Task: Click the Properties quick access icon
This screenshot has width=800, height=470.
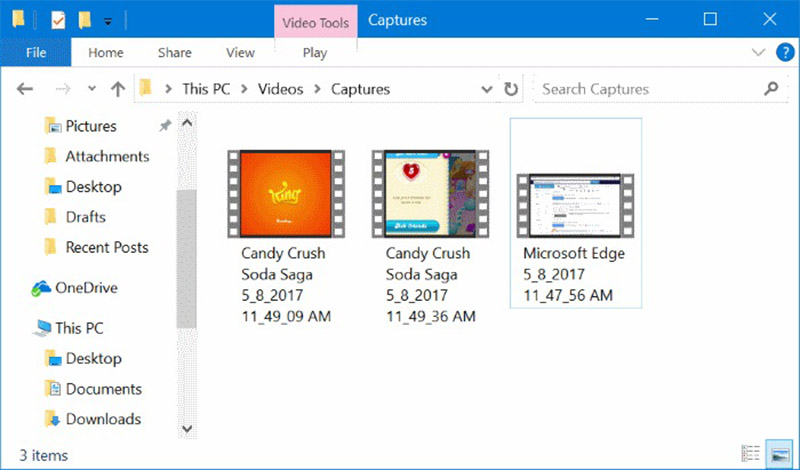Action: point(57,19)
